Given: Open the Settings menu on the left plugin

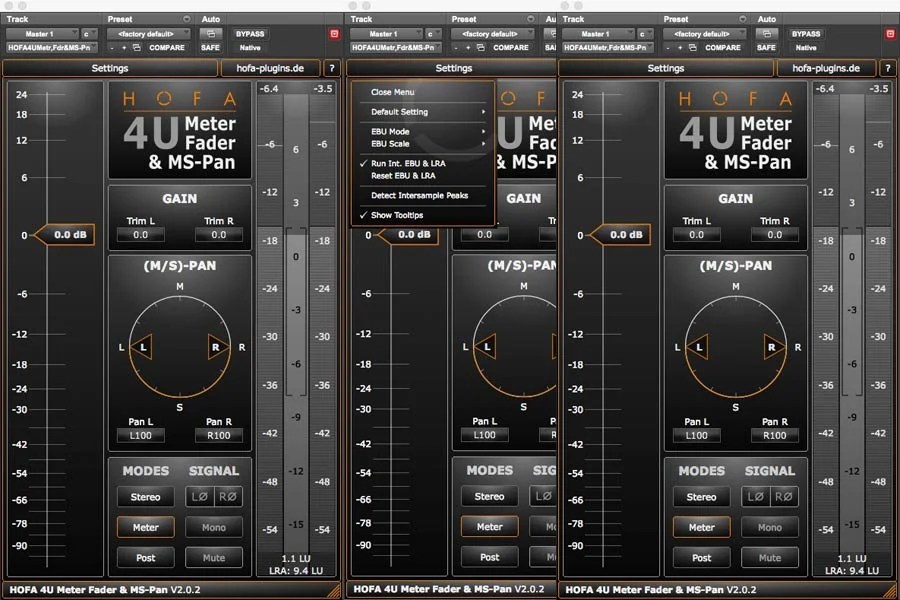Looking at the screenshot, I should pos(110,68).
